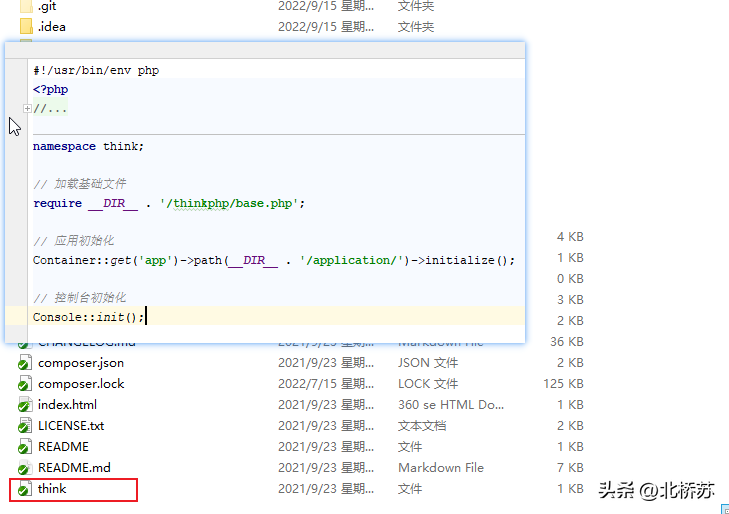Click the 文件夹 type of .git folder
The height and width of the screenshot is (514, 729).
416,6
